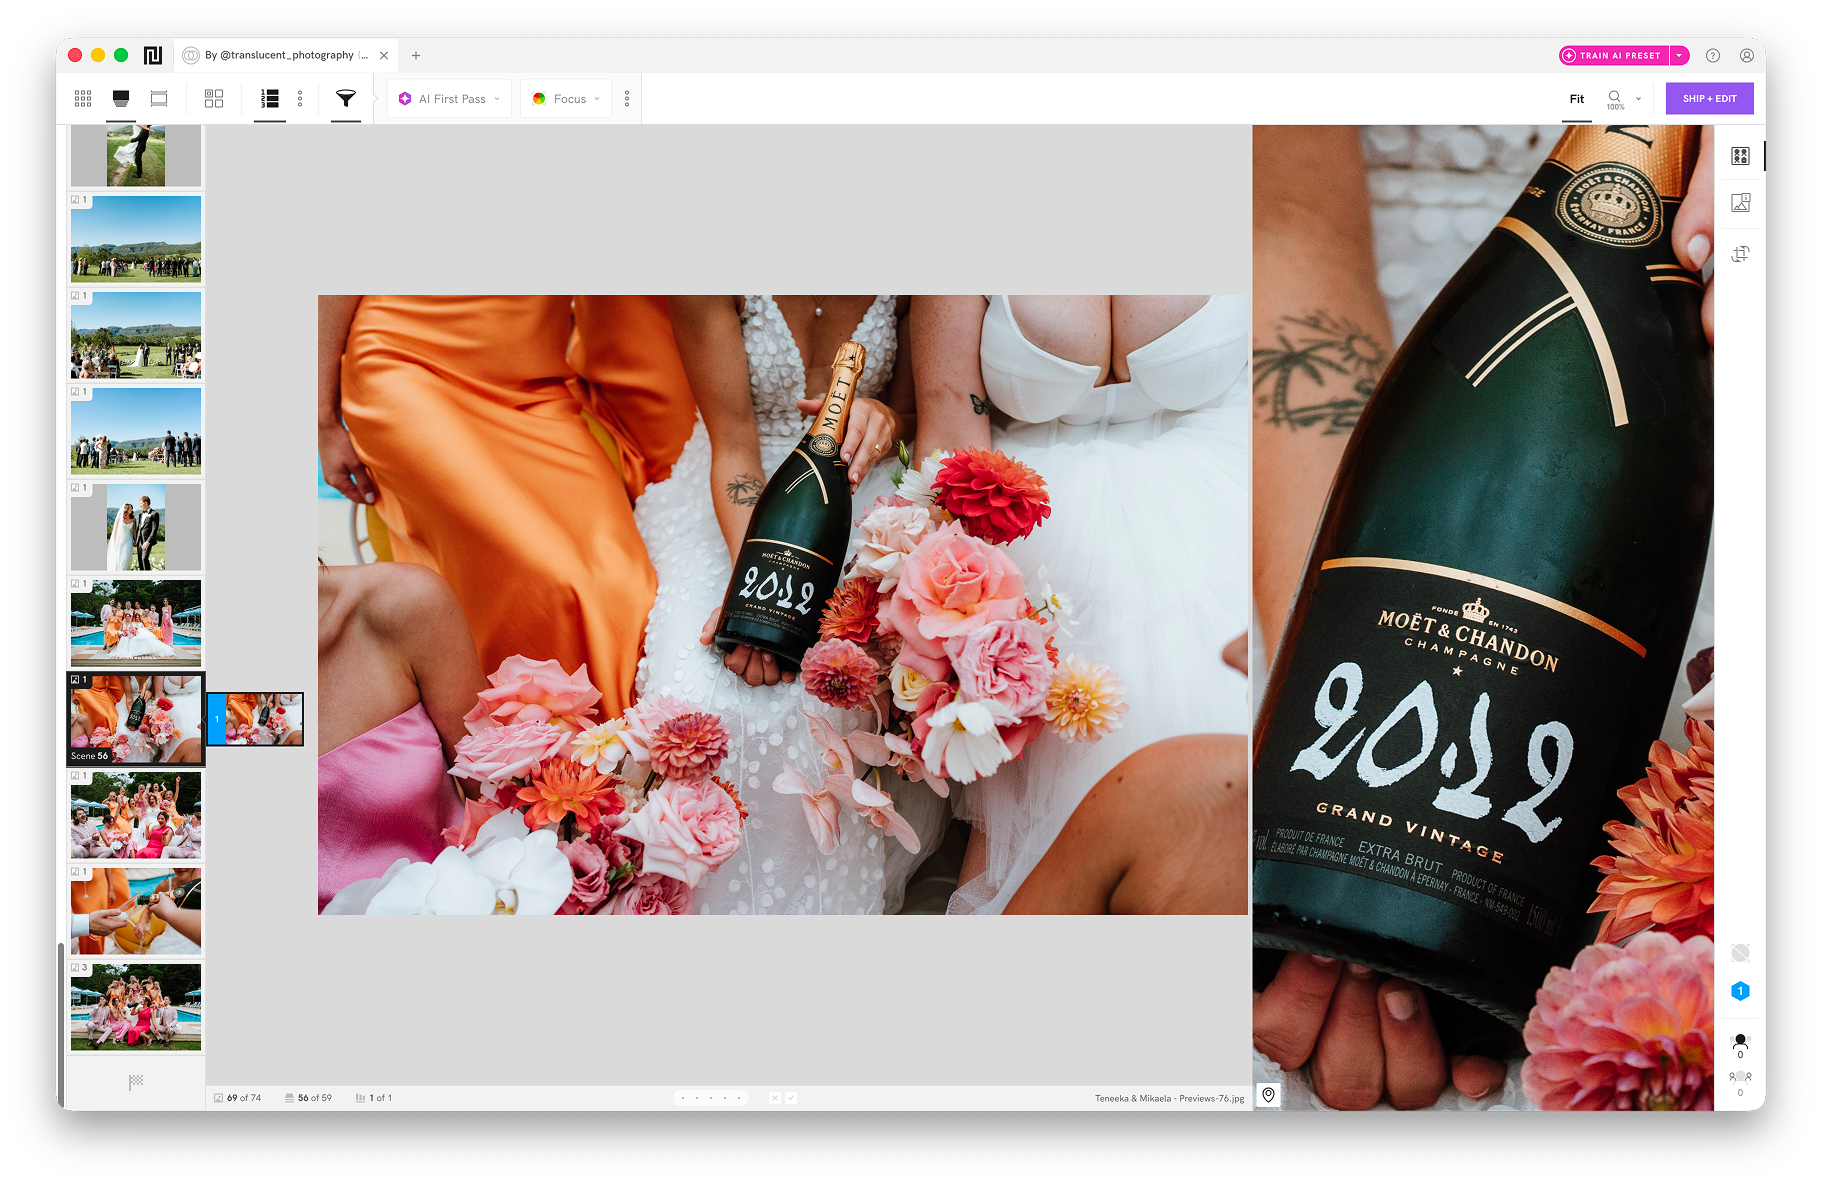The height and width of the screenshot is (1185, 1822).
Task: Expand the AI First Pass dropdown
Action: pyautogui.click(x=449, y=98)
